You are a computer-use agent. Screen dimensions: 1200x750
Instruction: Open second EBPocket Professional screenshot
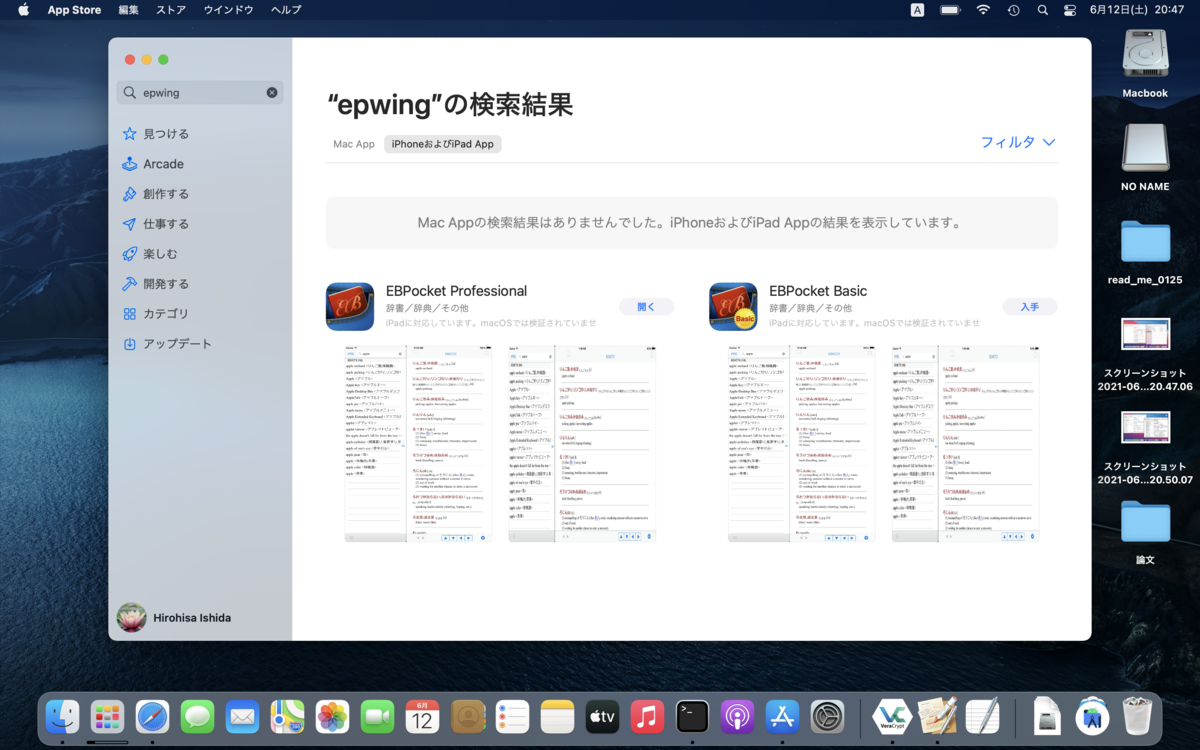pos(581,444)
